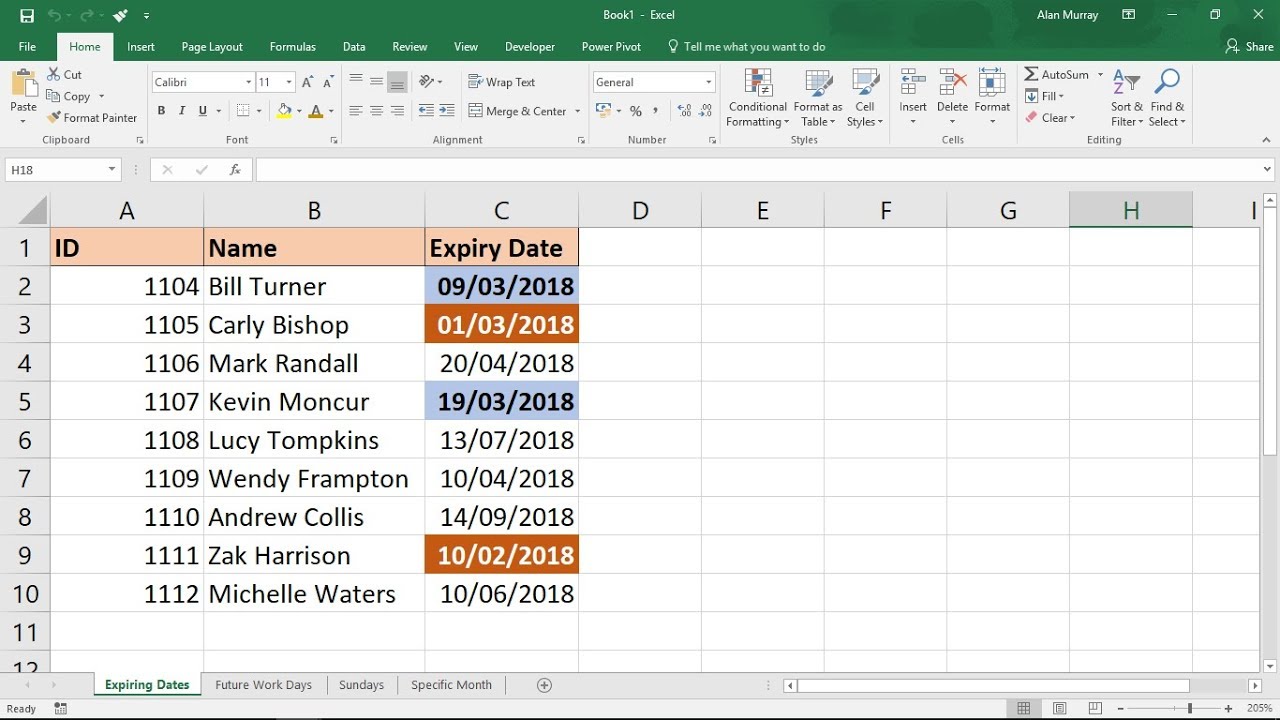Apply Comma Style format
This screenshot has height=720, width=1280.
click(x=655, y=111)
